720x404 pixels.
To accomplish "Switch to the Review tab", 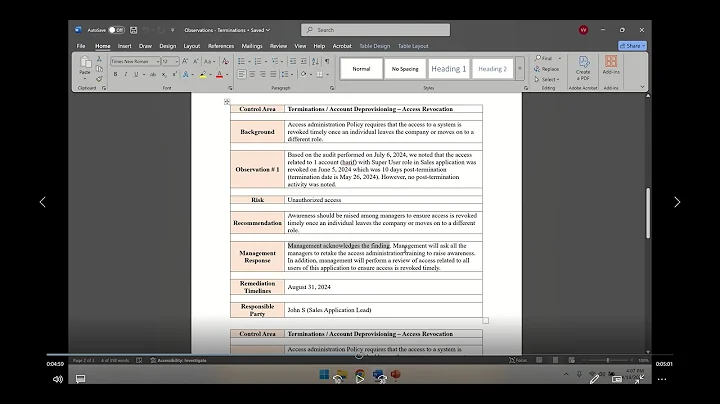I will click(278, 46).
